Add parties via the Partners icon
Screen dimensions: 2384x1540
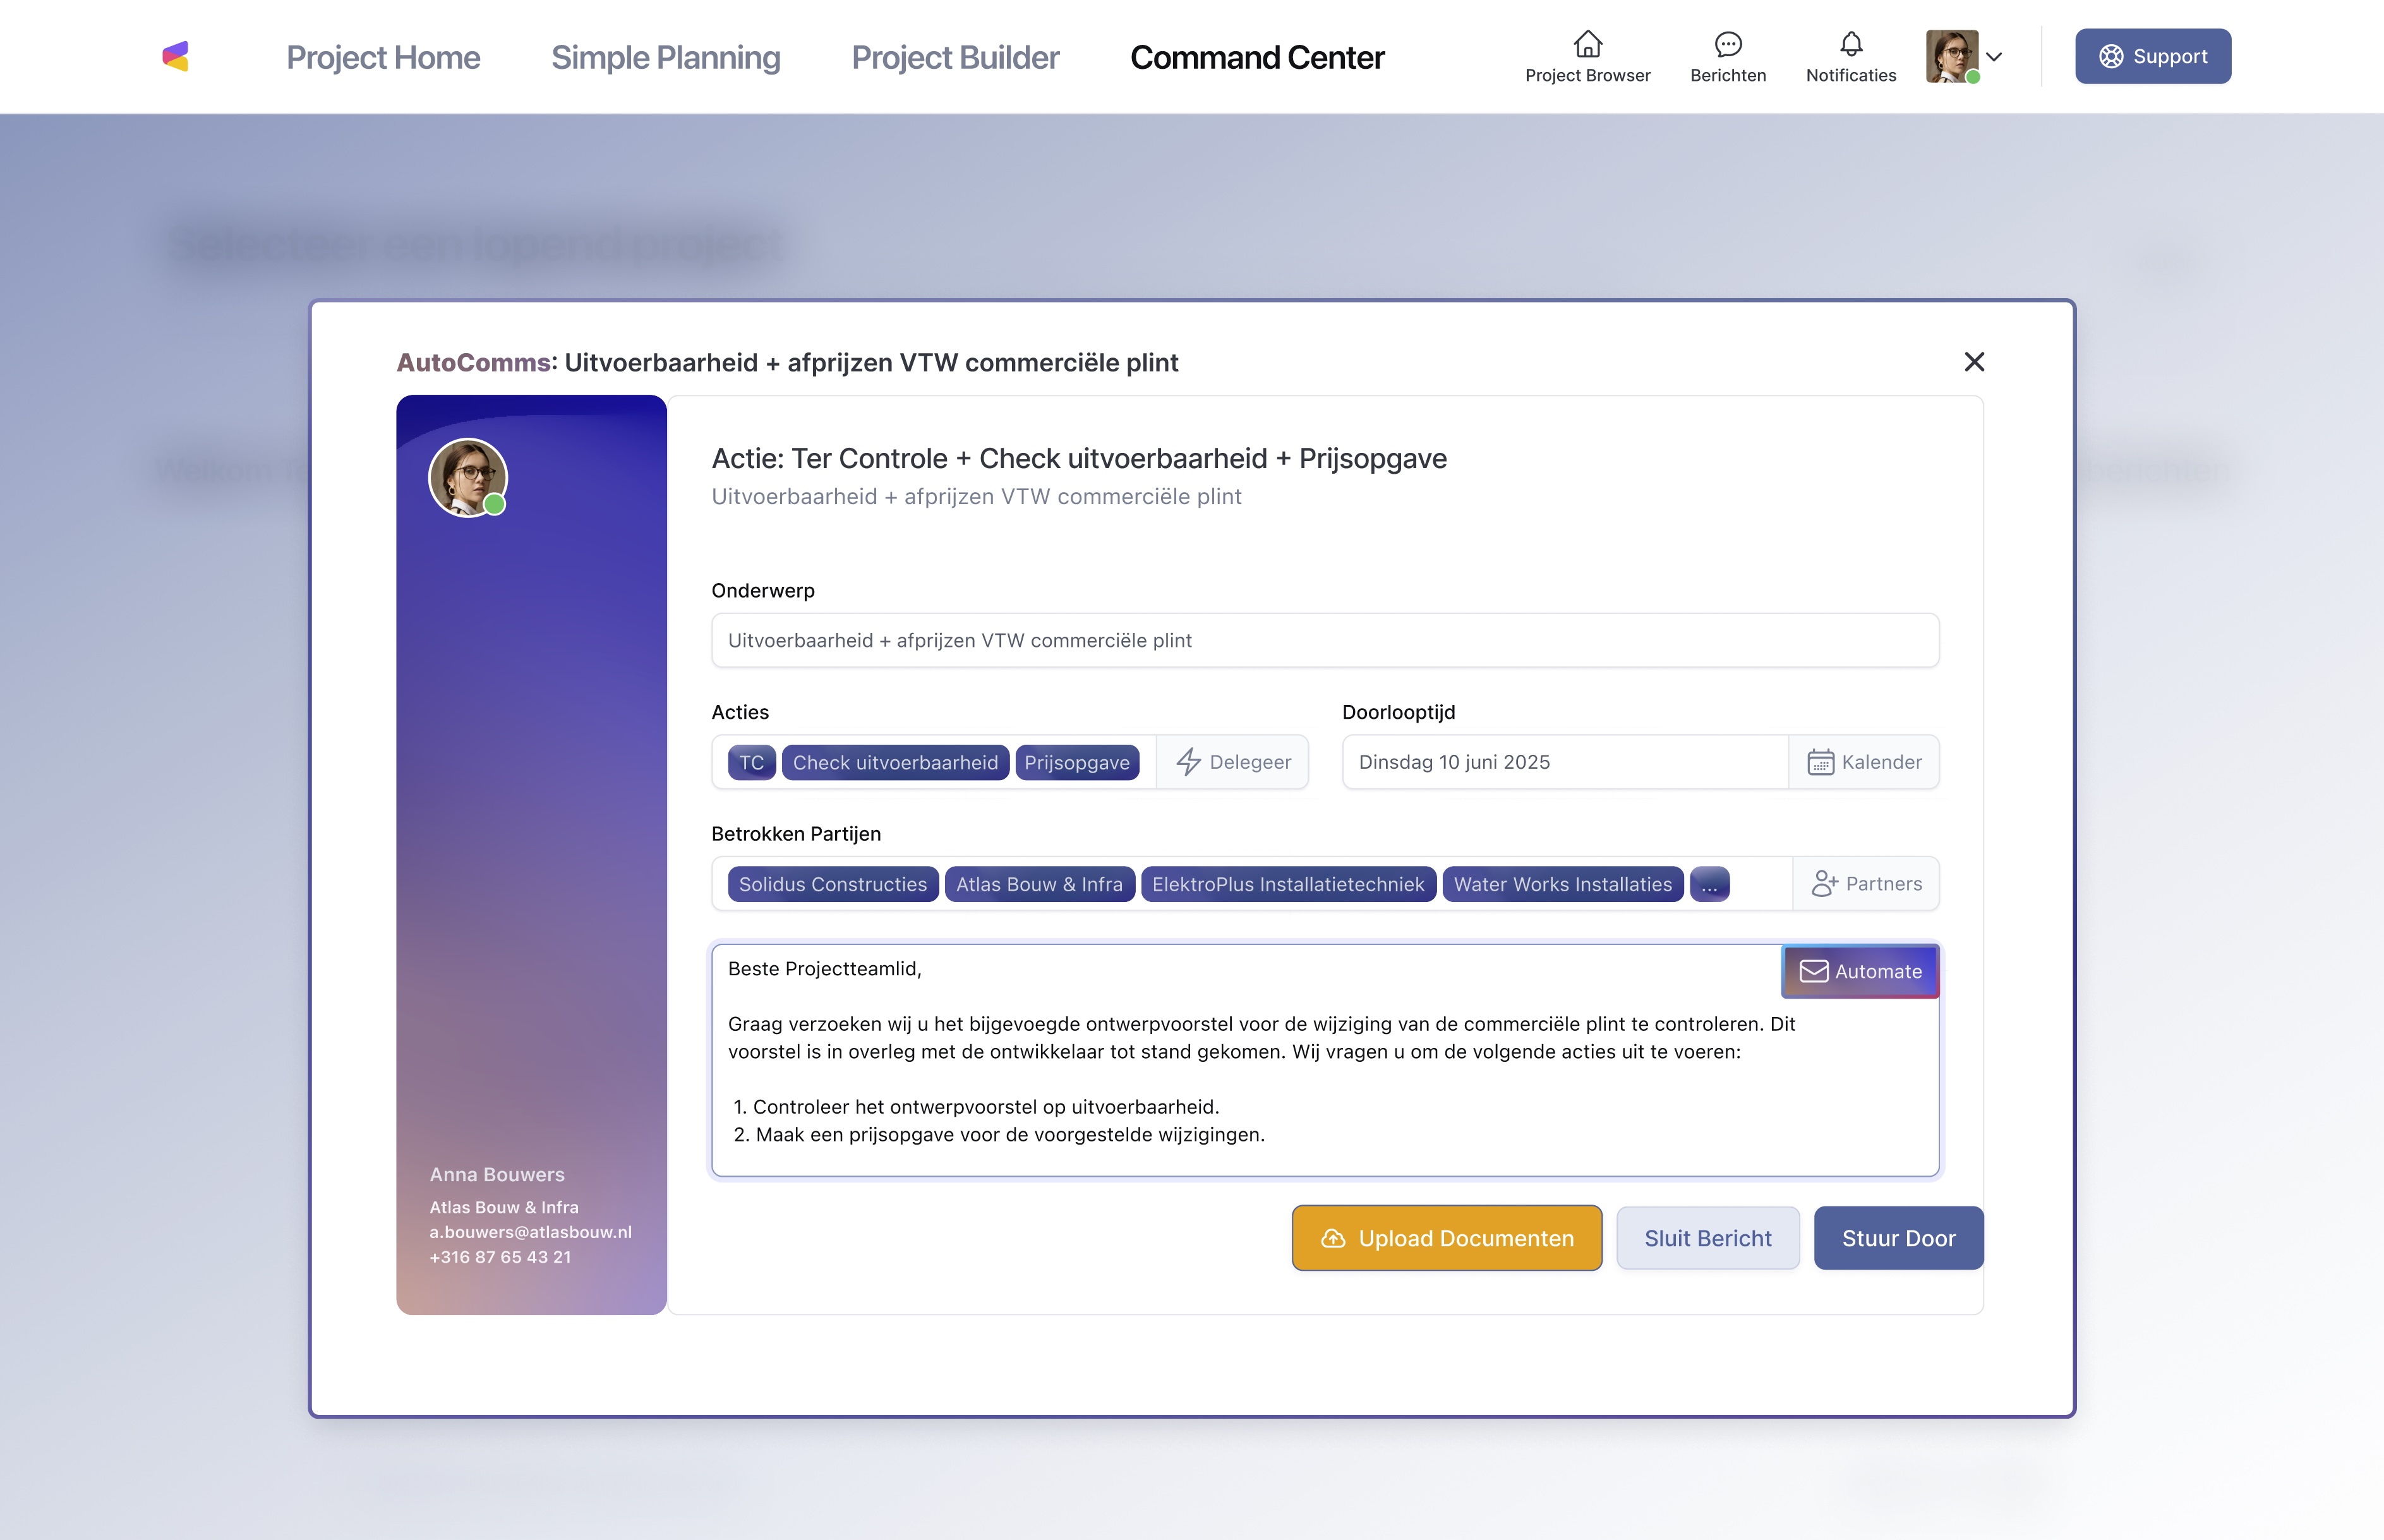pos(1824,884)
